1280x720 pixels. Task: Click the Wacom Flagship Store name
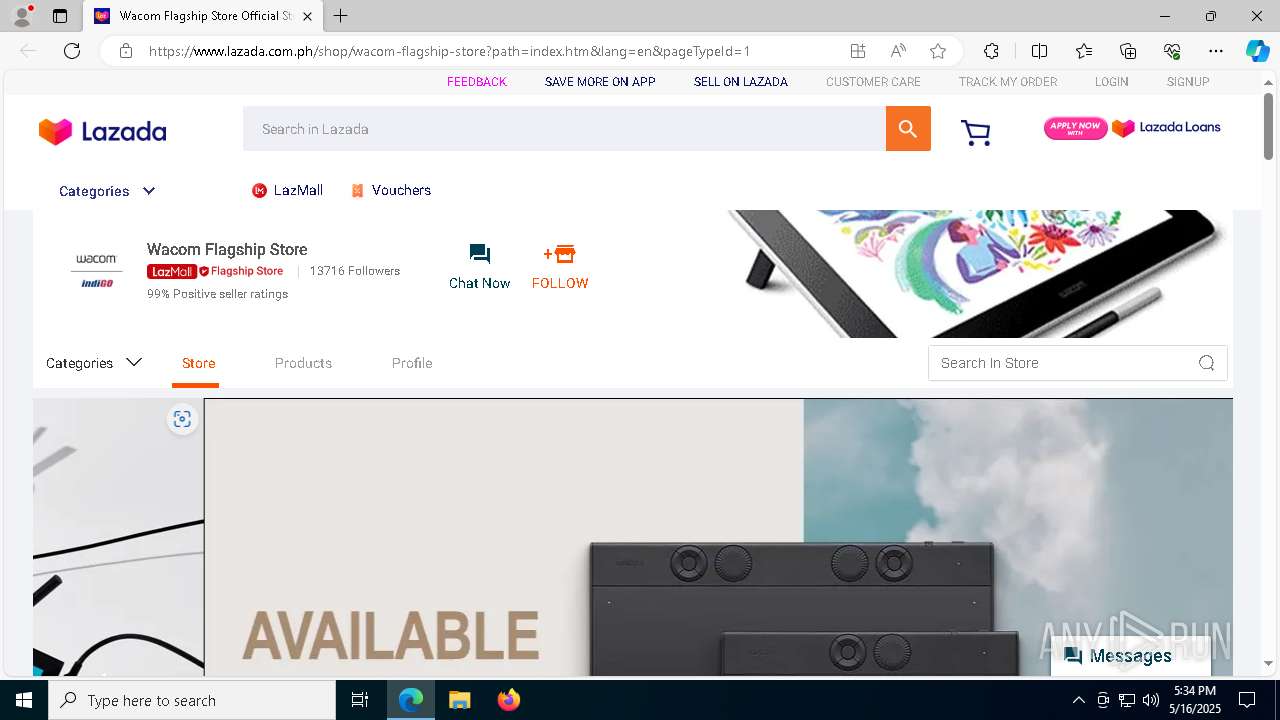click(227, 250)
